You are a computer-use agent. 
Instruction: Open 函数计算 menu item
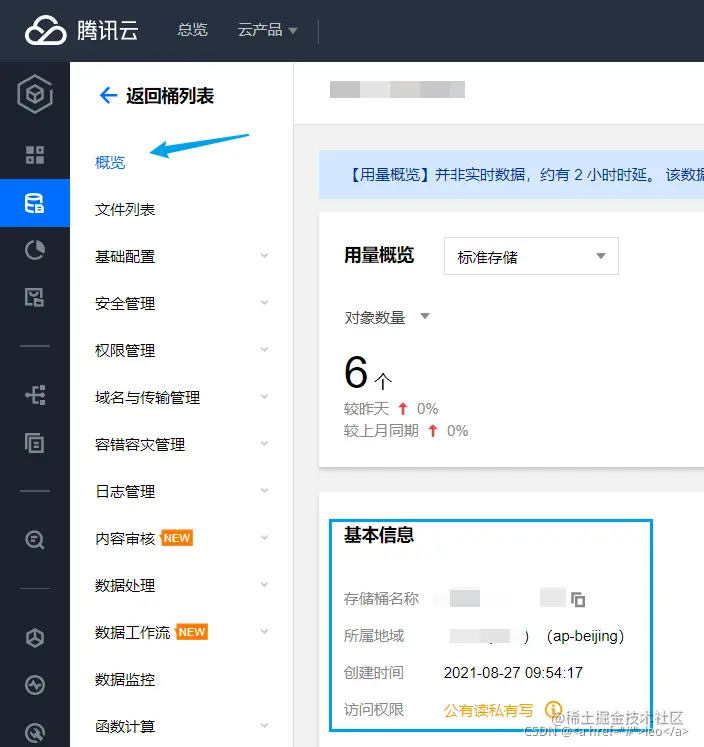pos(125,727)
